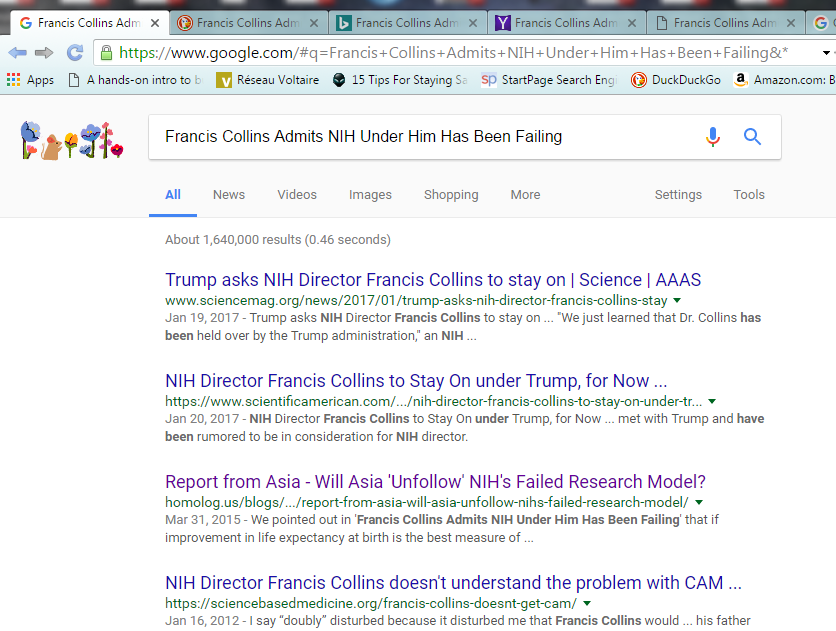This screenshot has width=836, height=631.
Task: Click the browser back arrow button
Action: (x=17, y=53)
